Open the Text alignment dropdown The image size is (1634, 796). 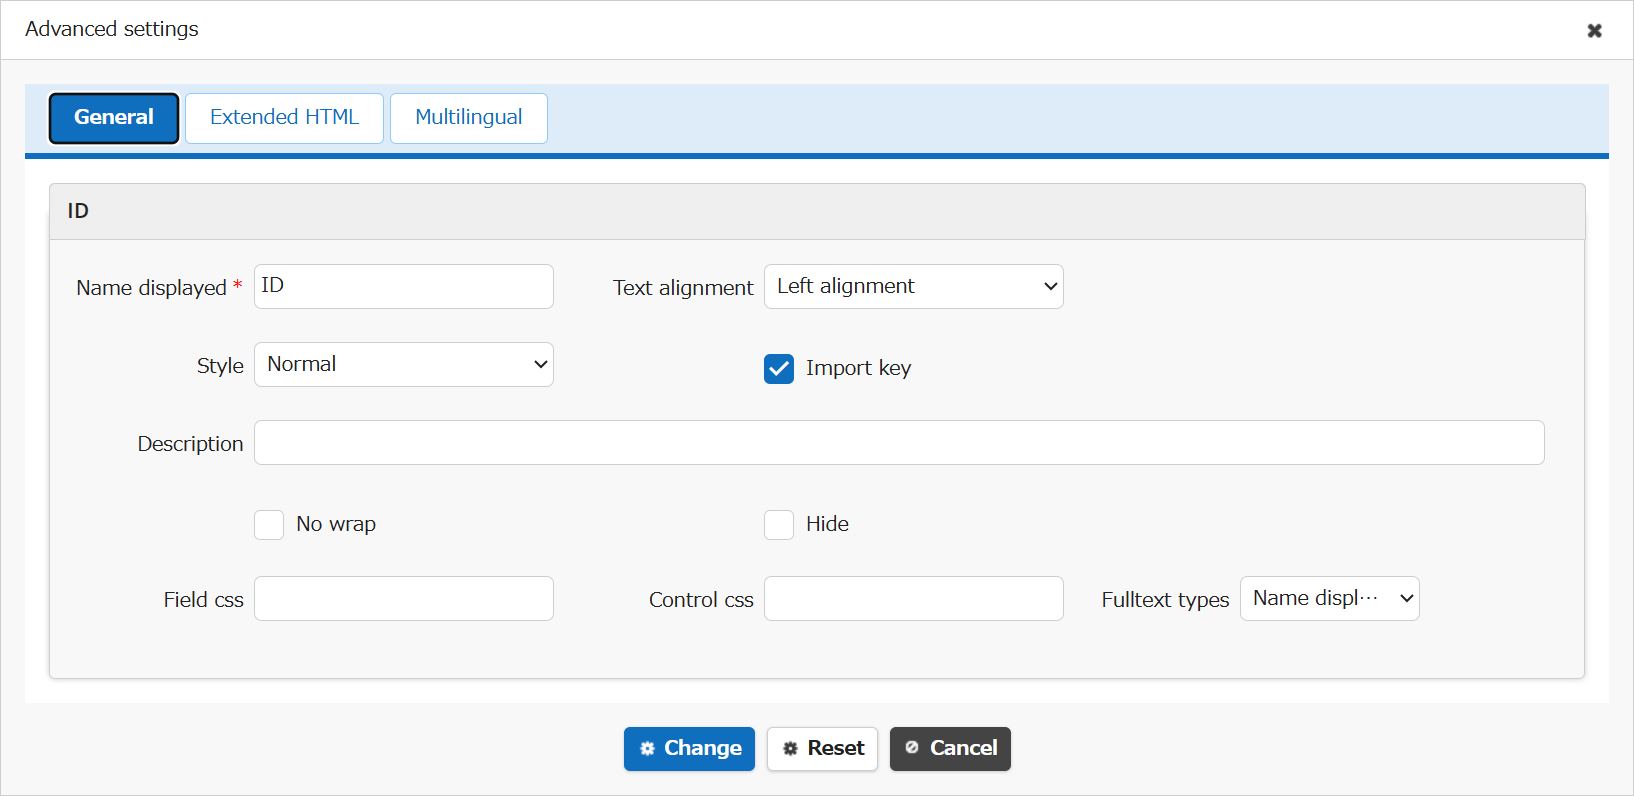tap(914, 286)
